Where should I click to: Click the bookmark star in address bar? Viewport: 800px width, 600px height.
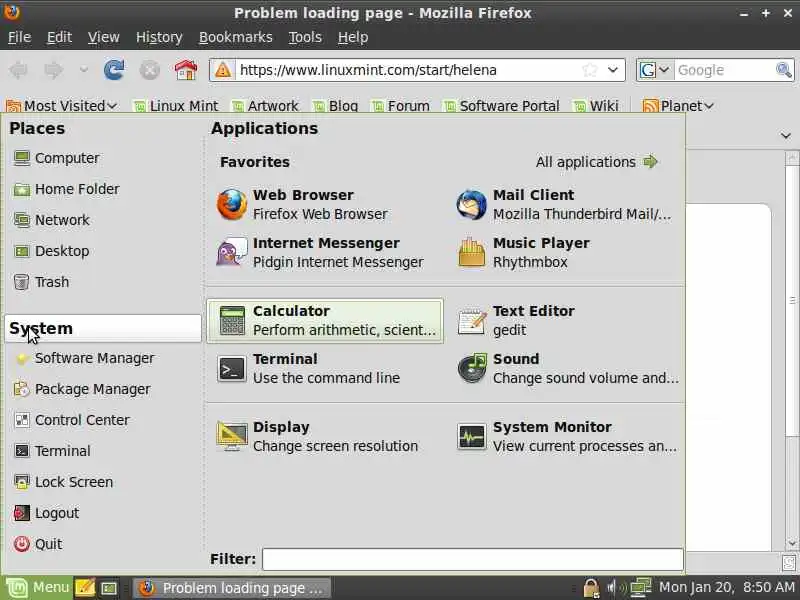coord(590,70)
